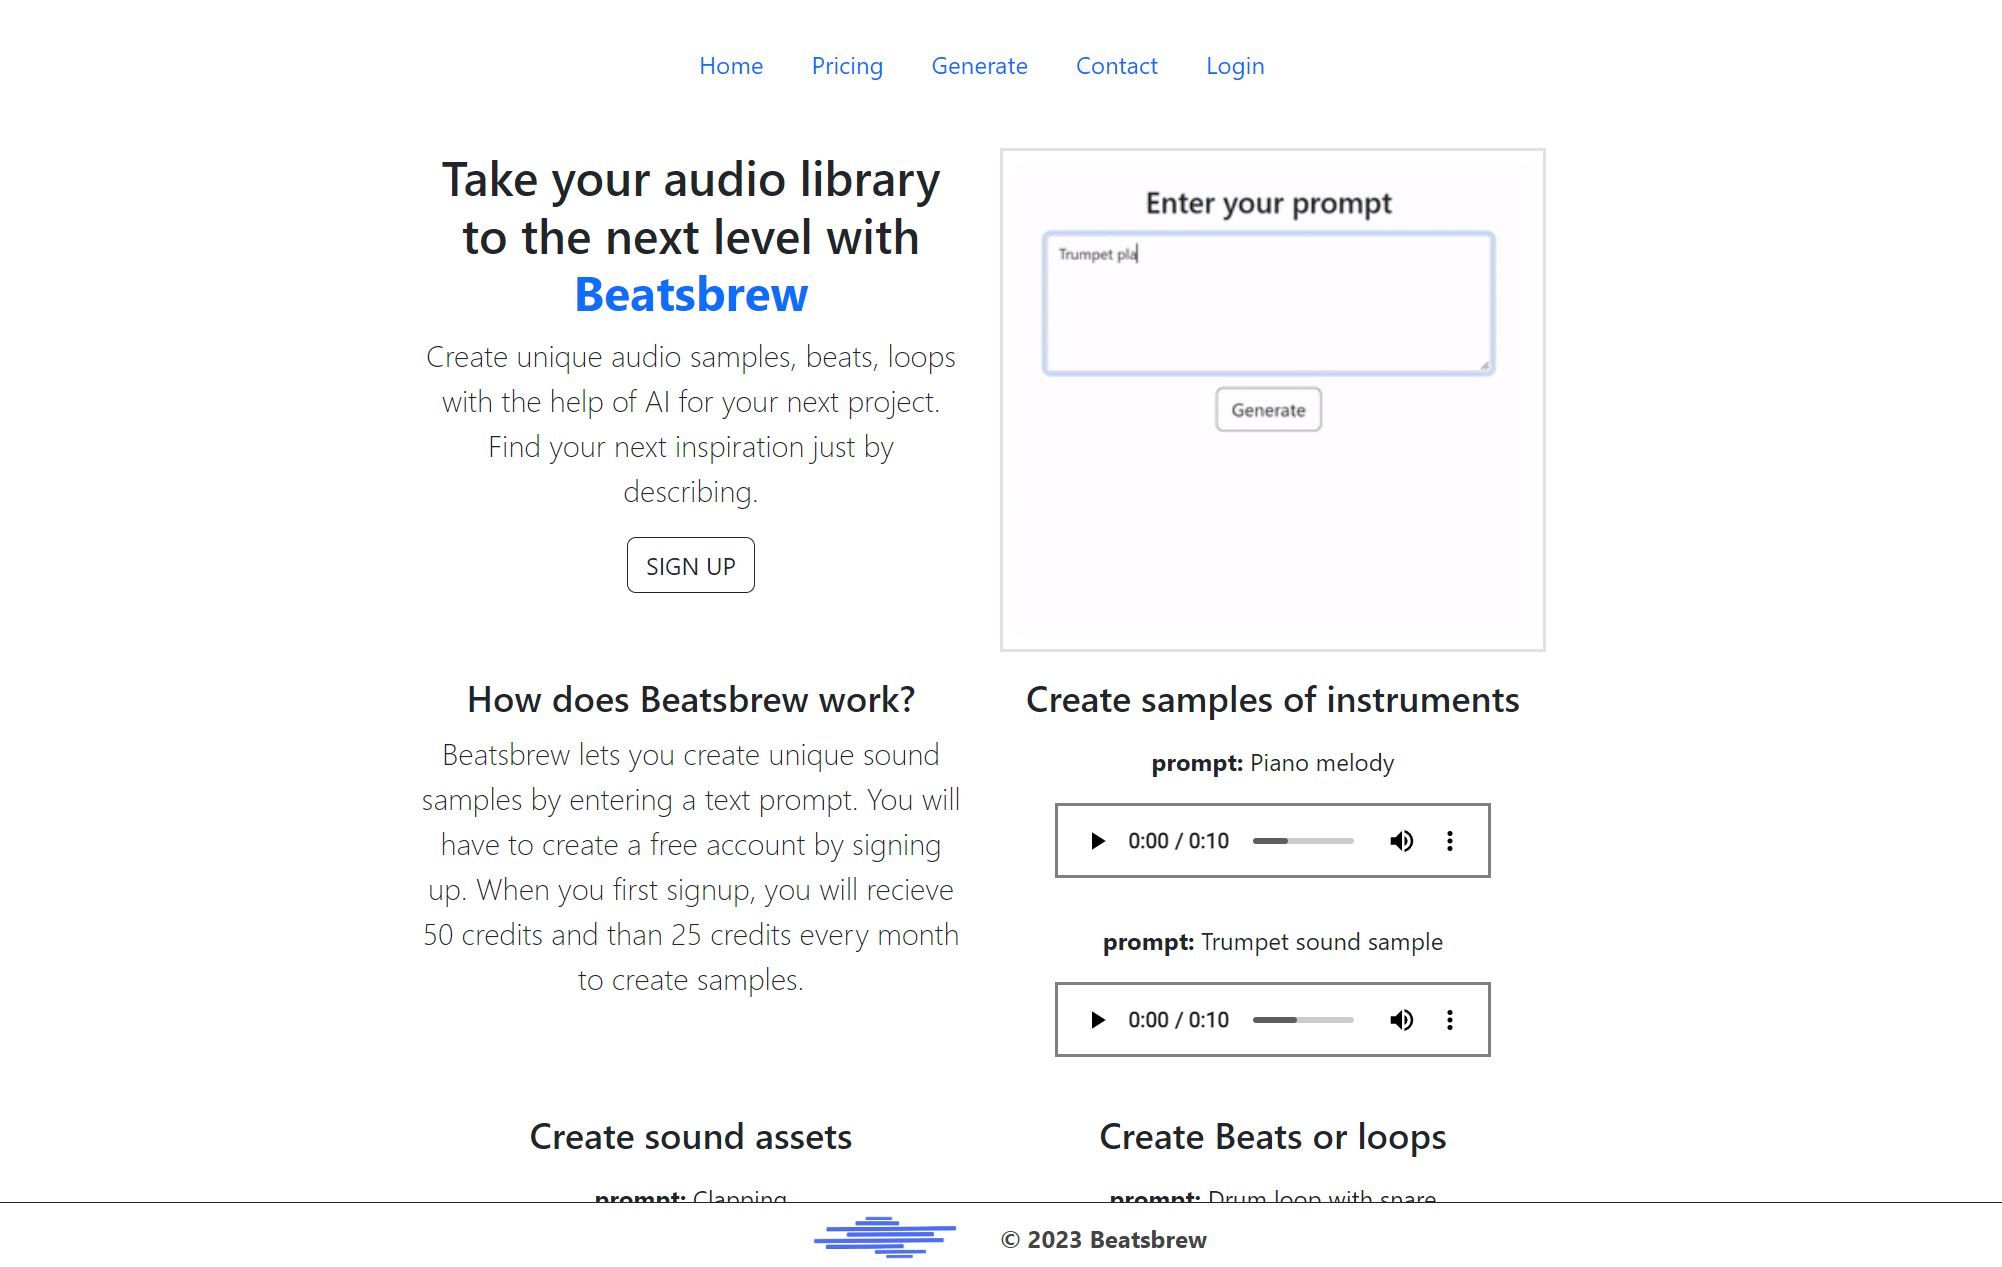Navigate to the Pricing page
This screenshot has width=2002, height=1267.
pos(846,64)
